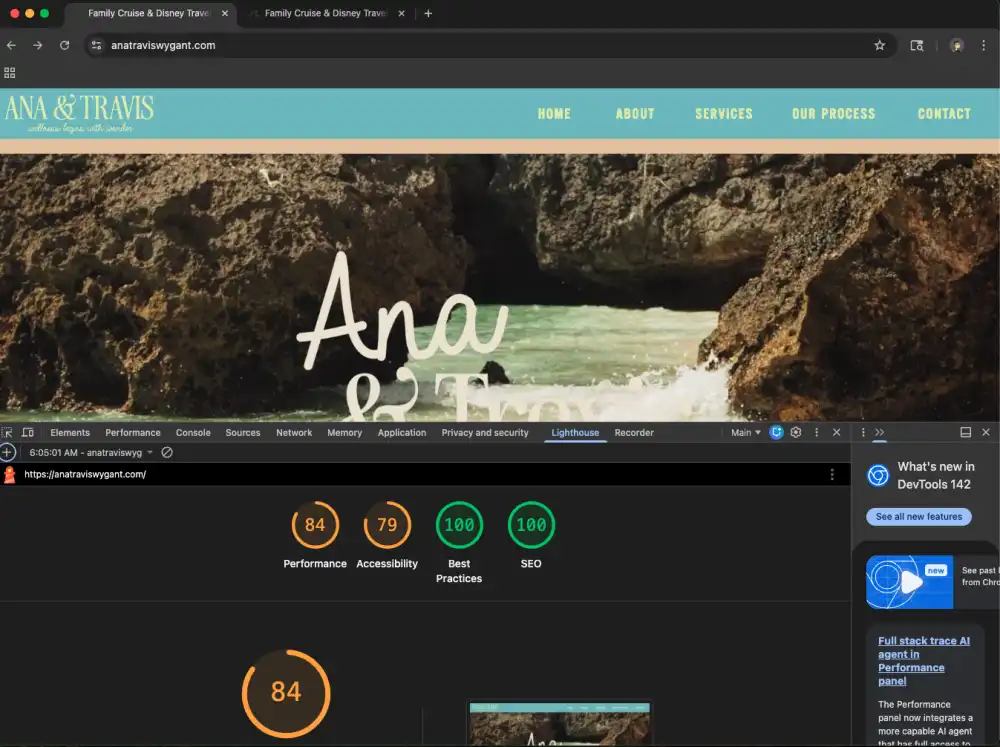Click See all new features button

(918, 517)
